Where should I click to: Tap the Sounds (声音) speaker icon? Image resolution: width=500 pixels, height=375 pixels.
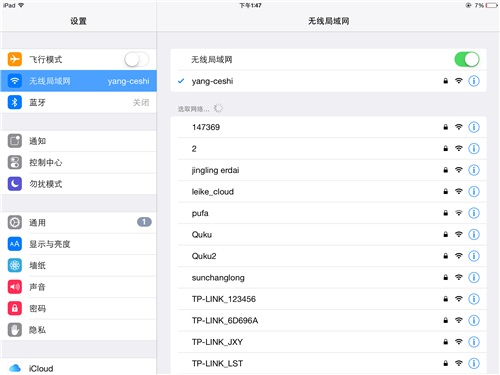pos(15,287)
